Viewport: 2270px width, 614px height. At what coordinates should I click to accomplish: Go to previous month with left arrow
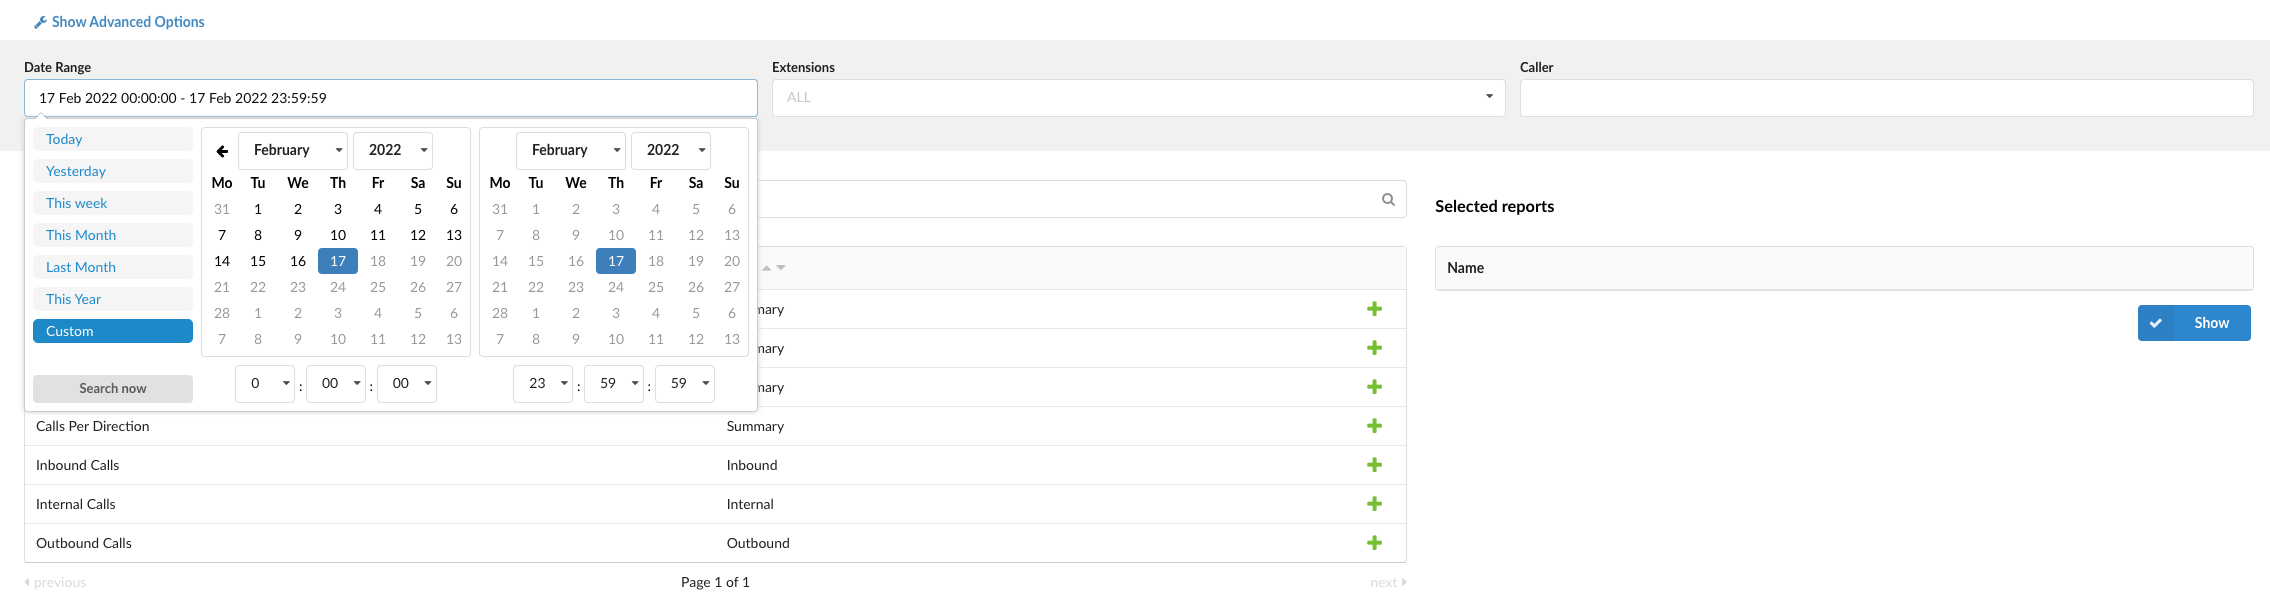pos(222,151)
